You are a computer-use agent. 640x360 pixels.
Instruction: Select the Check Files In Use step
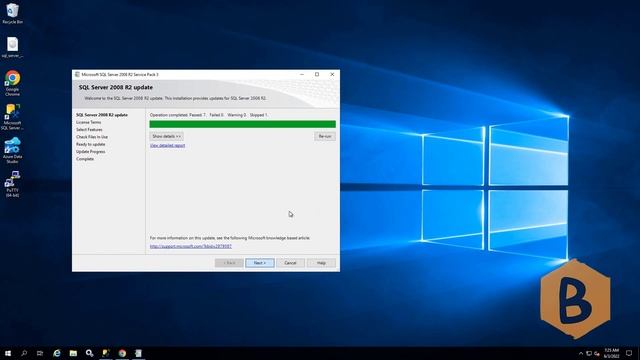coord(92,137)
